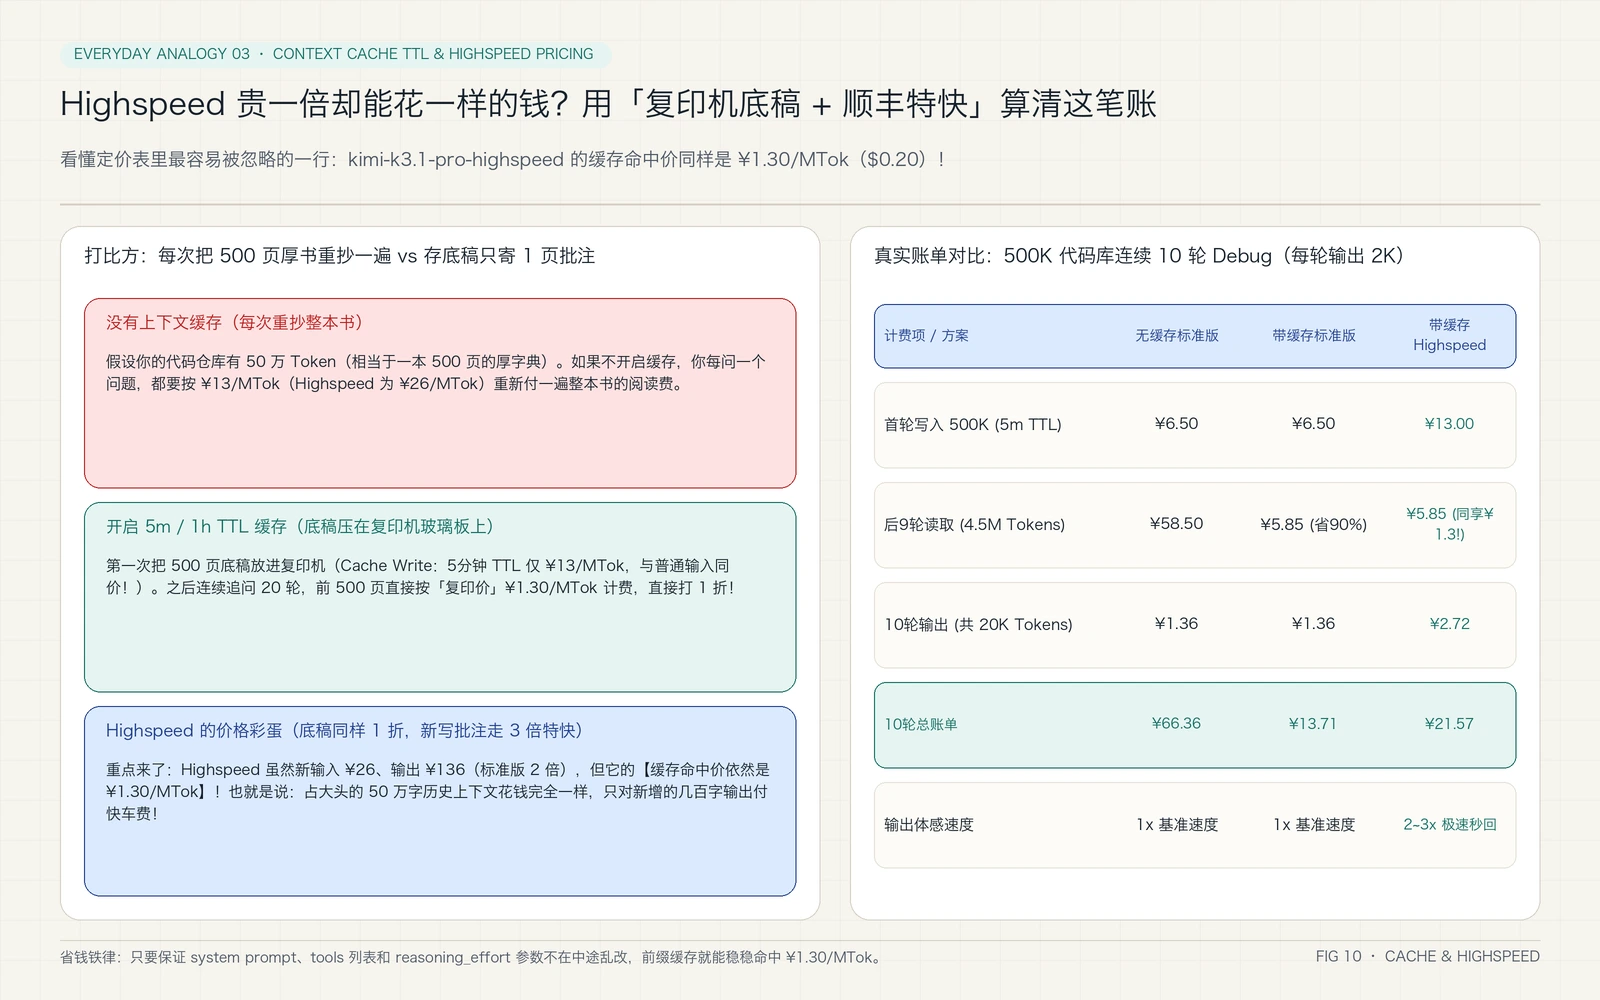Select the row label '首轮写入 500K (5m TTL)'

coord(972,425)
